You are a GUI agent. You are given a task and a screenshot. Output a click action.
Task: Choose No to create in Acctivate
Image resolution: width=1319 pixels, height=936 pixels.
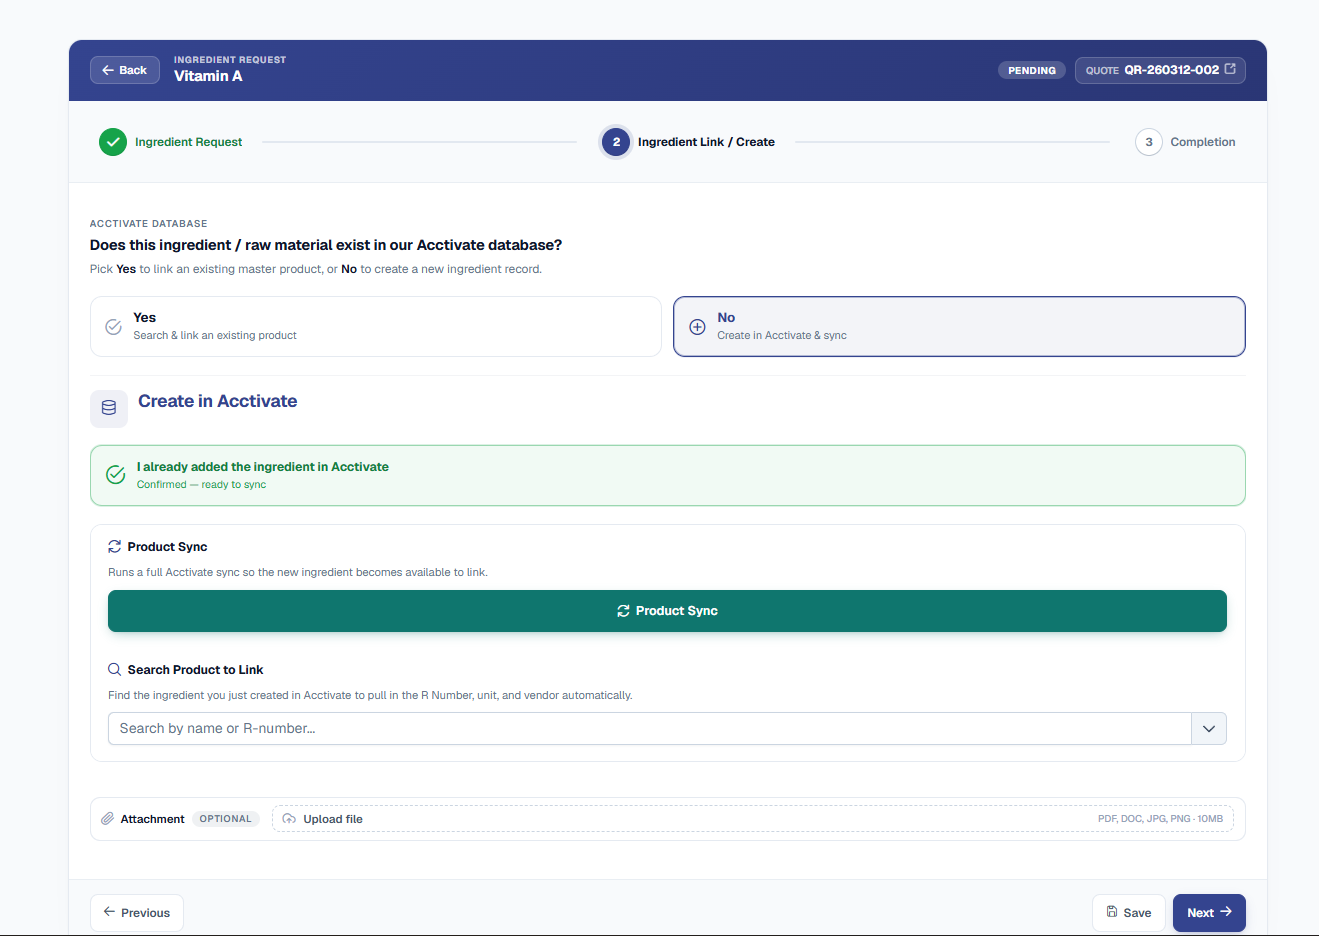pos(959,326)
